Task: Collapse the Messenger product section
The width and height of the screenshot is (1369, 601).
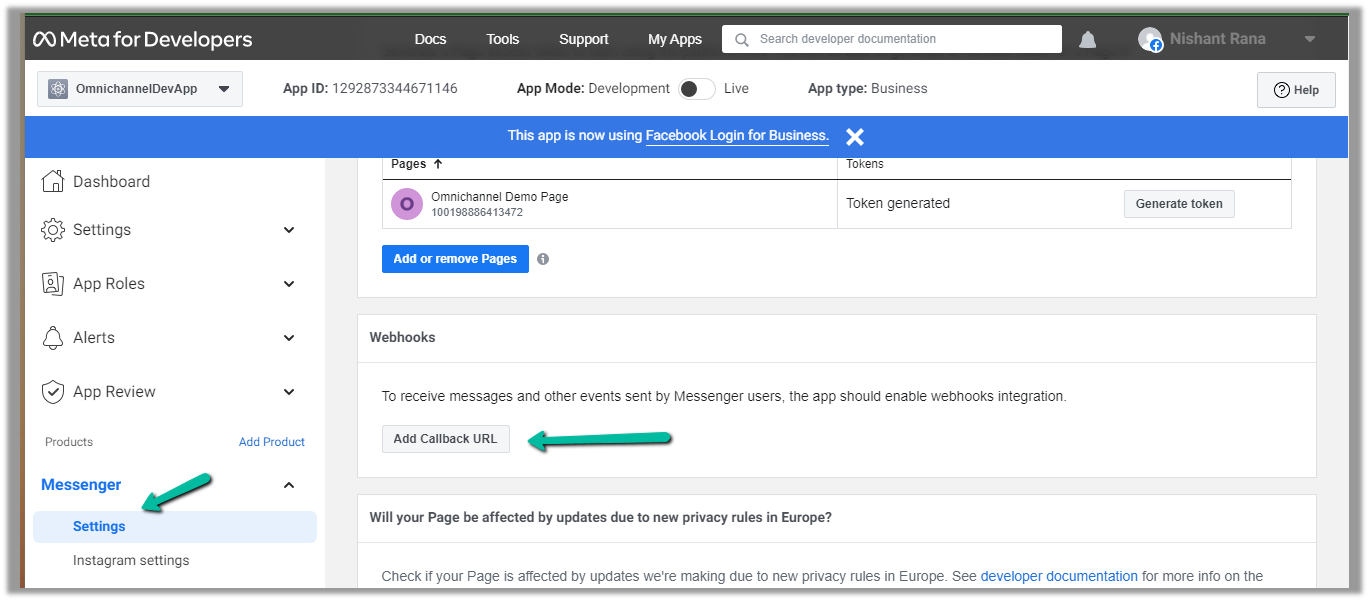Action: point(289,486)
